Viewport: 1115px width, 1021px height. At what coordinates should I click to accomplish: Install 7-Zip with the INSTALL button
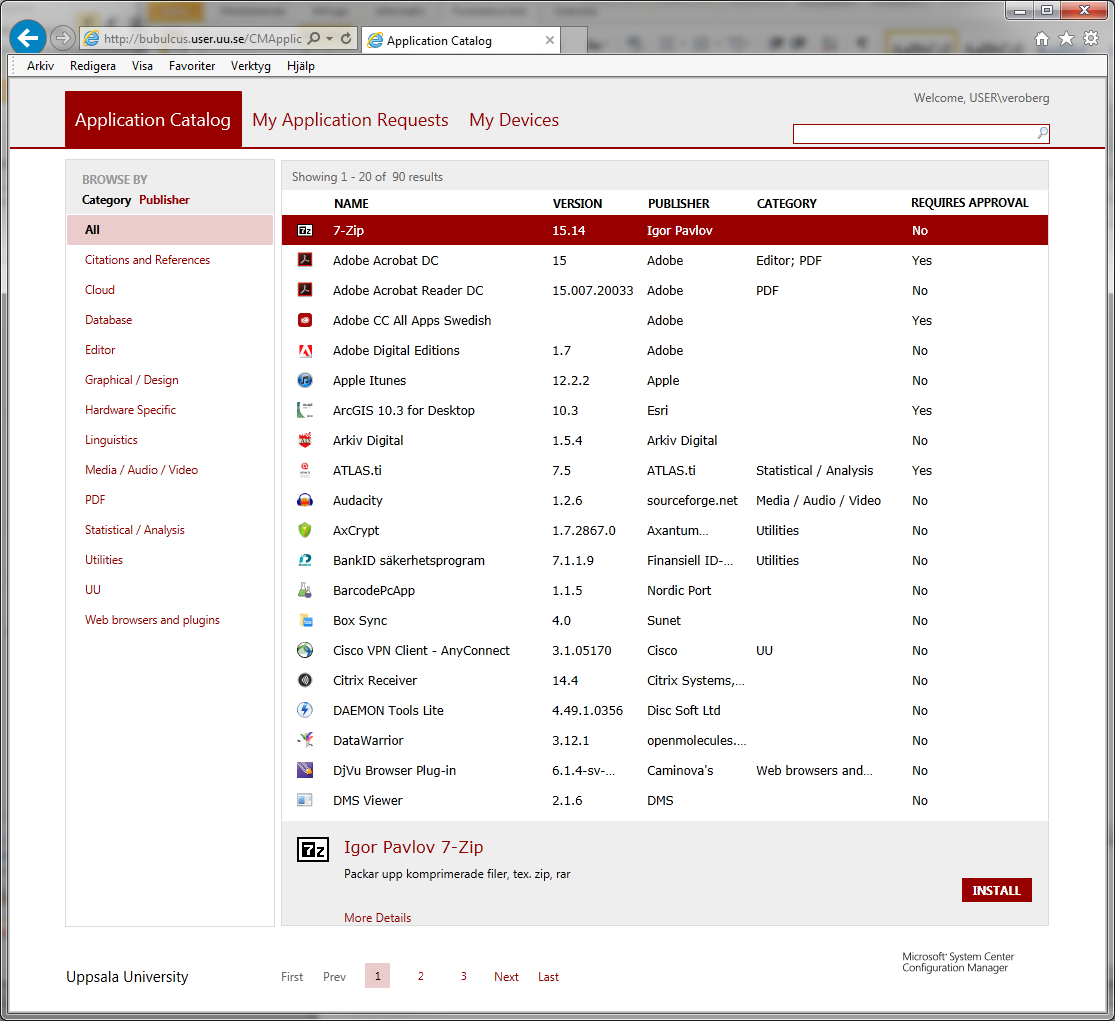click(996, 890)
